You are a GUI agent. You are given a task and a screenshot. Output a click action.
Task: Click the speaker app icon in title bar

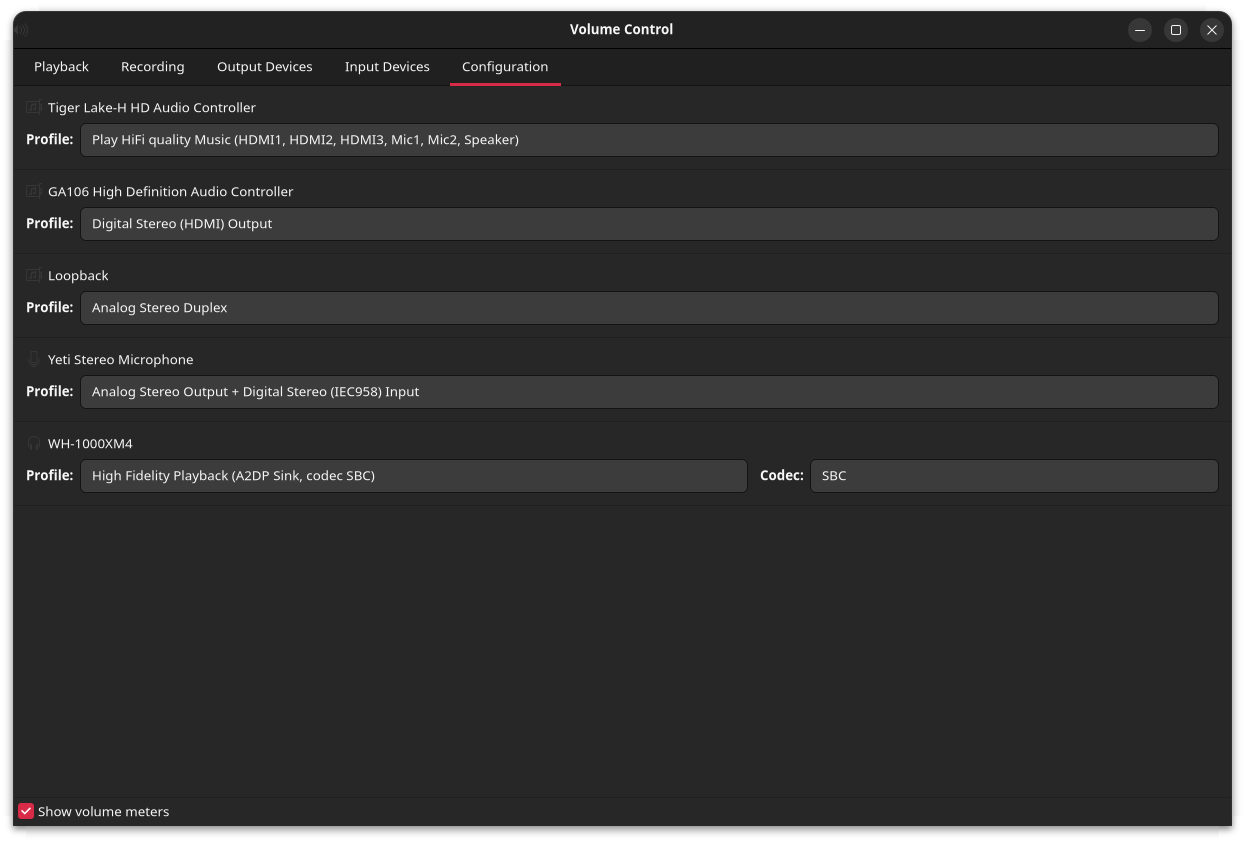point(21,30)
